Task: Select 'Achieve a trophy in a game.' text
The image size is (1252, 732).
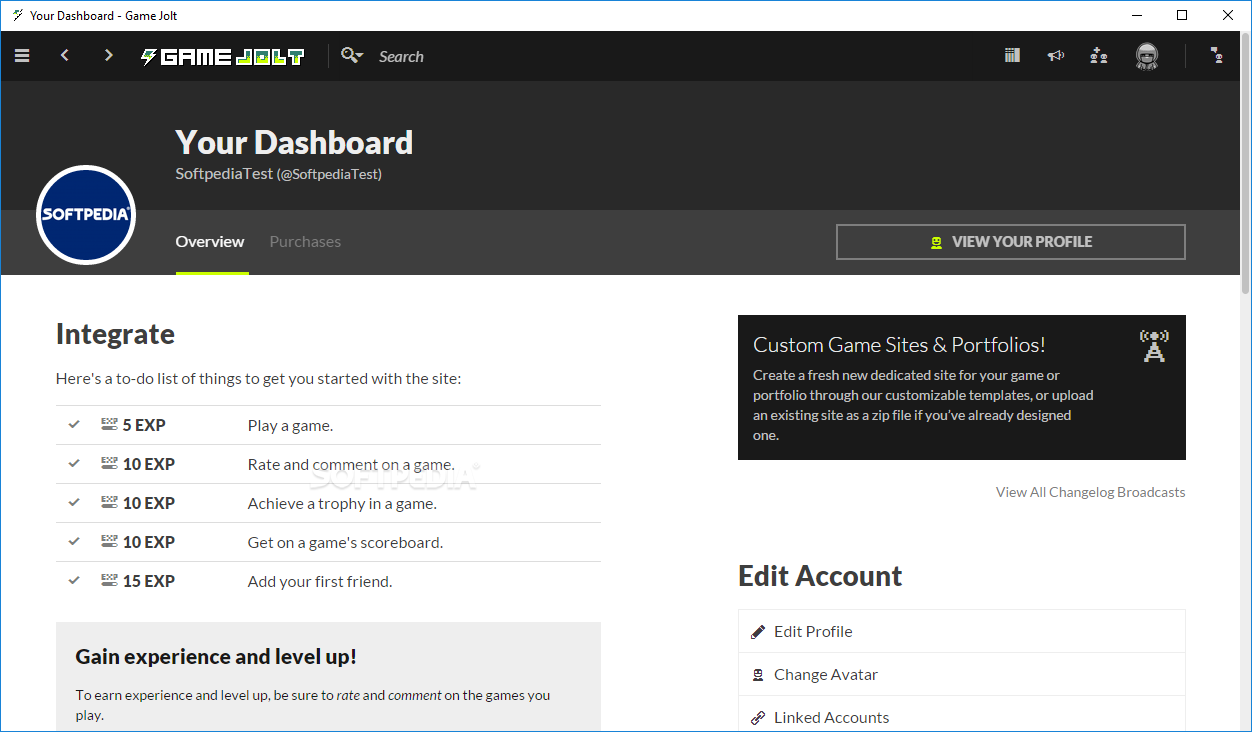Action: point(342,503)
